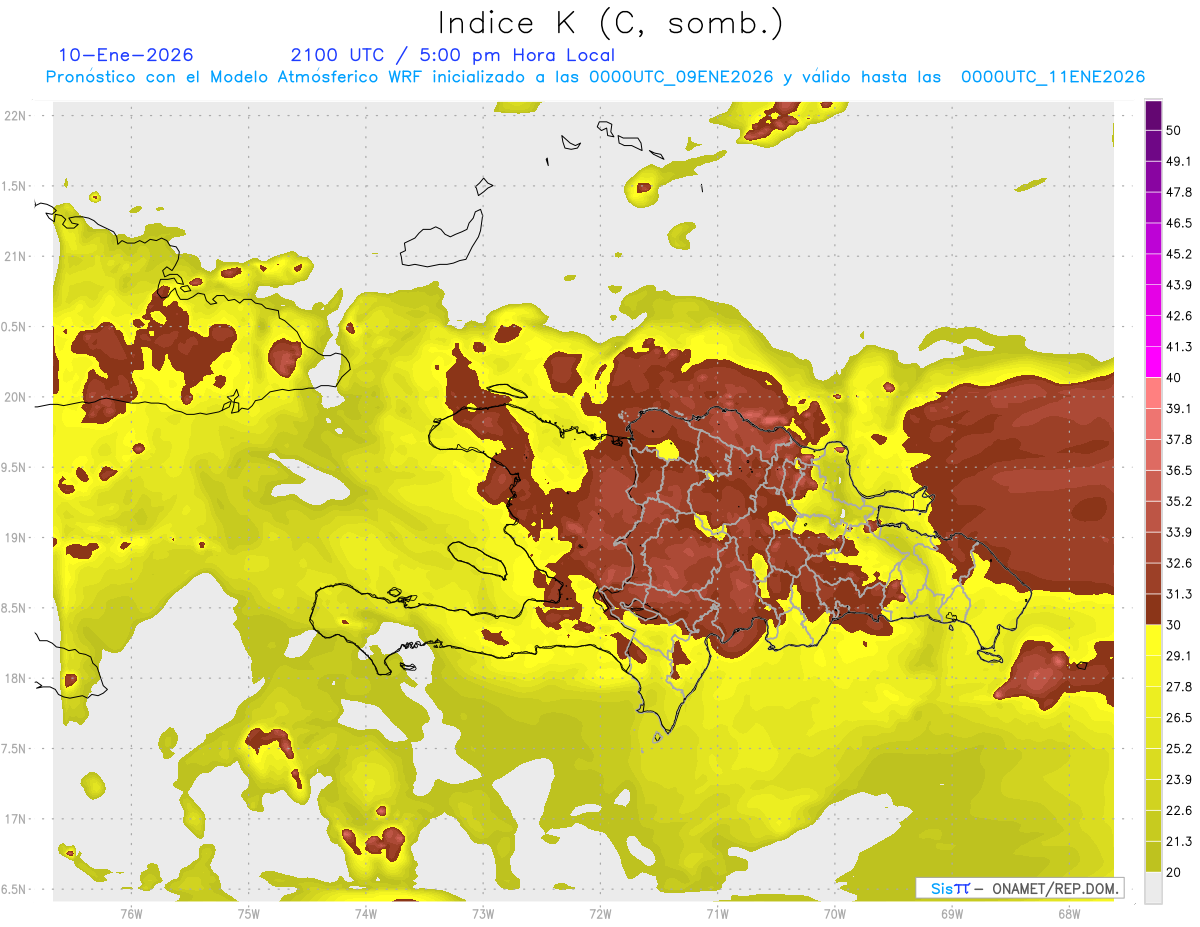
Task: Click the "50" color scale label
Action: pyautogui.click(x=1173, y=130)
